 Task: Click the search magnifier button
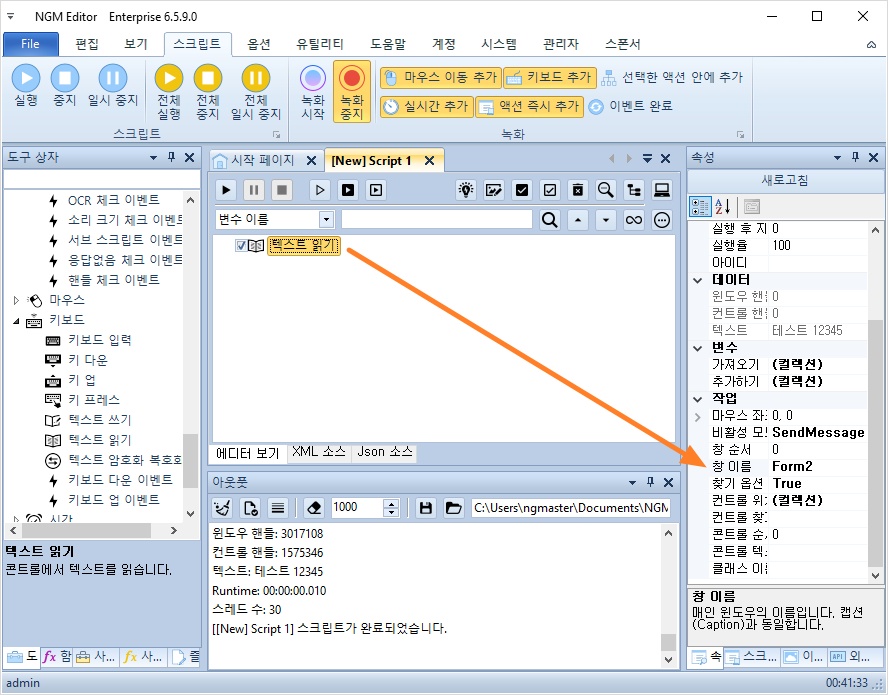(x=549, y=220)
